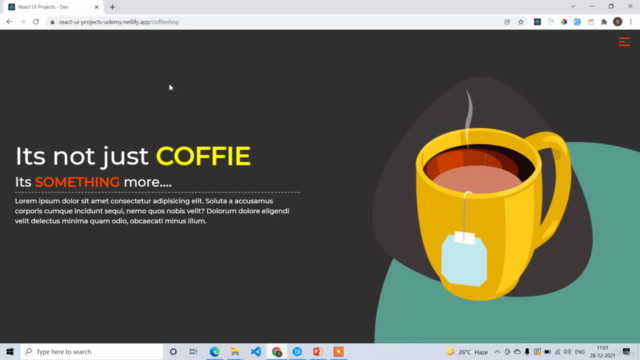Open the Chrome profile avatar
This screenshot has width=640, height=360.
618,22
